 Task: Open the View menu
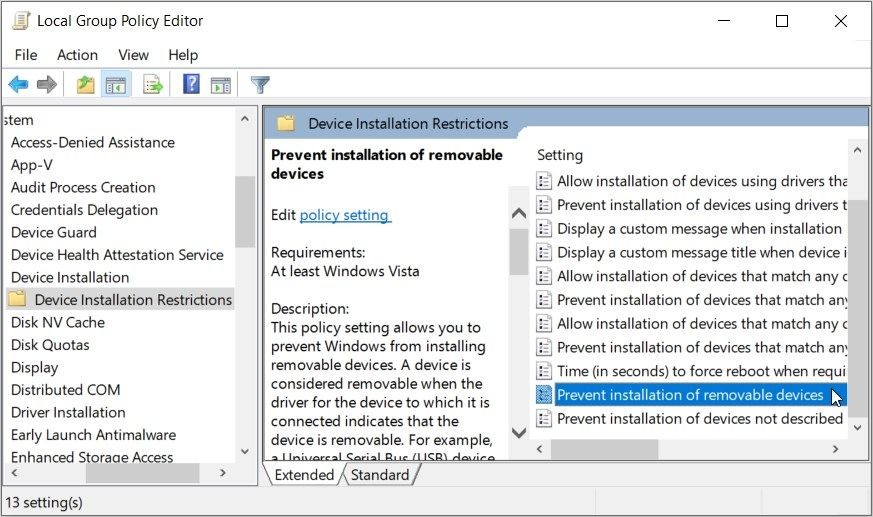tap(133, 55)
